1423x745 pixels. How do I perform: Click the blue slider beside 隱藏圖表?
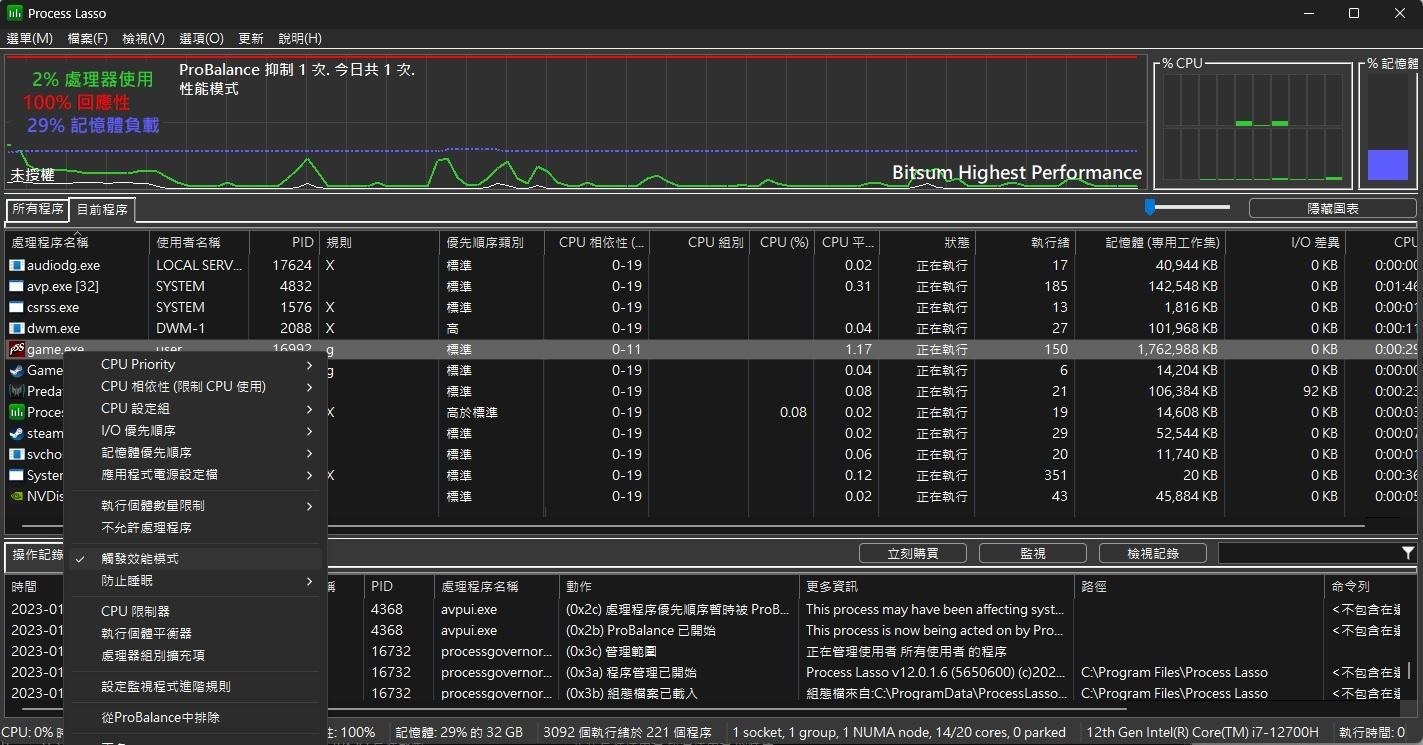point(1150,207)
